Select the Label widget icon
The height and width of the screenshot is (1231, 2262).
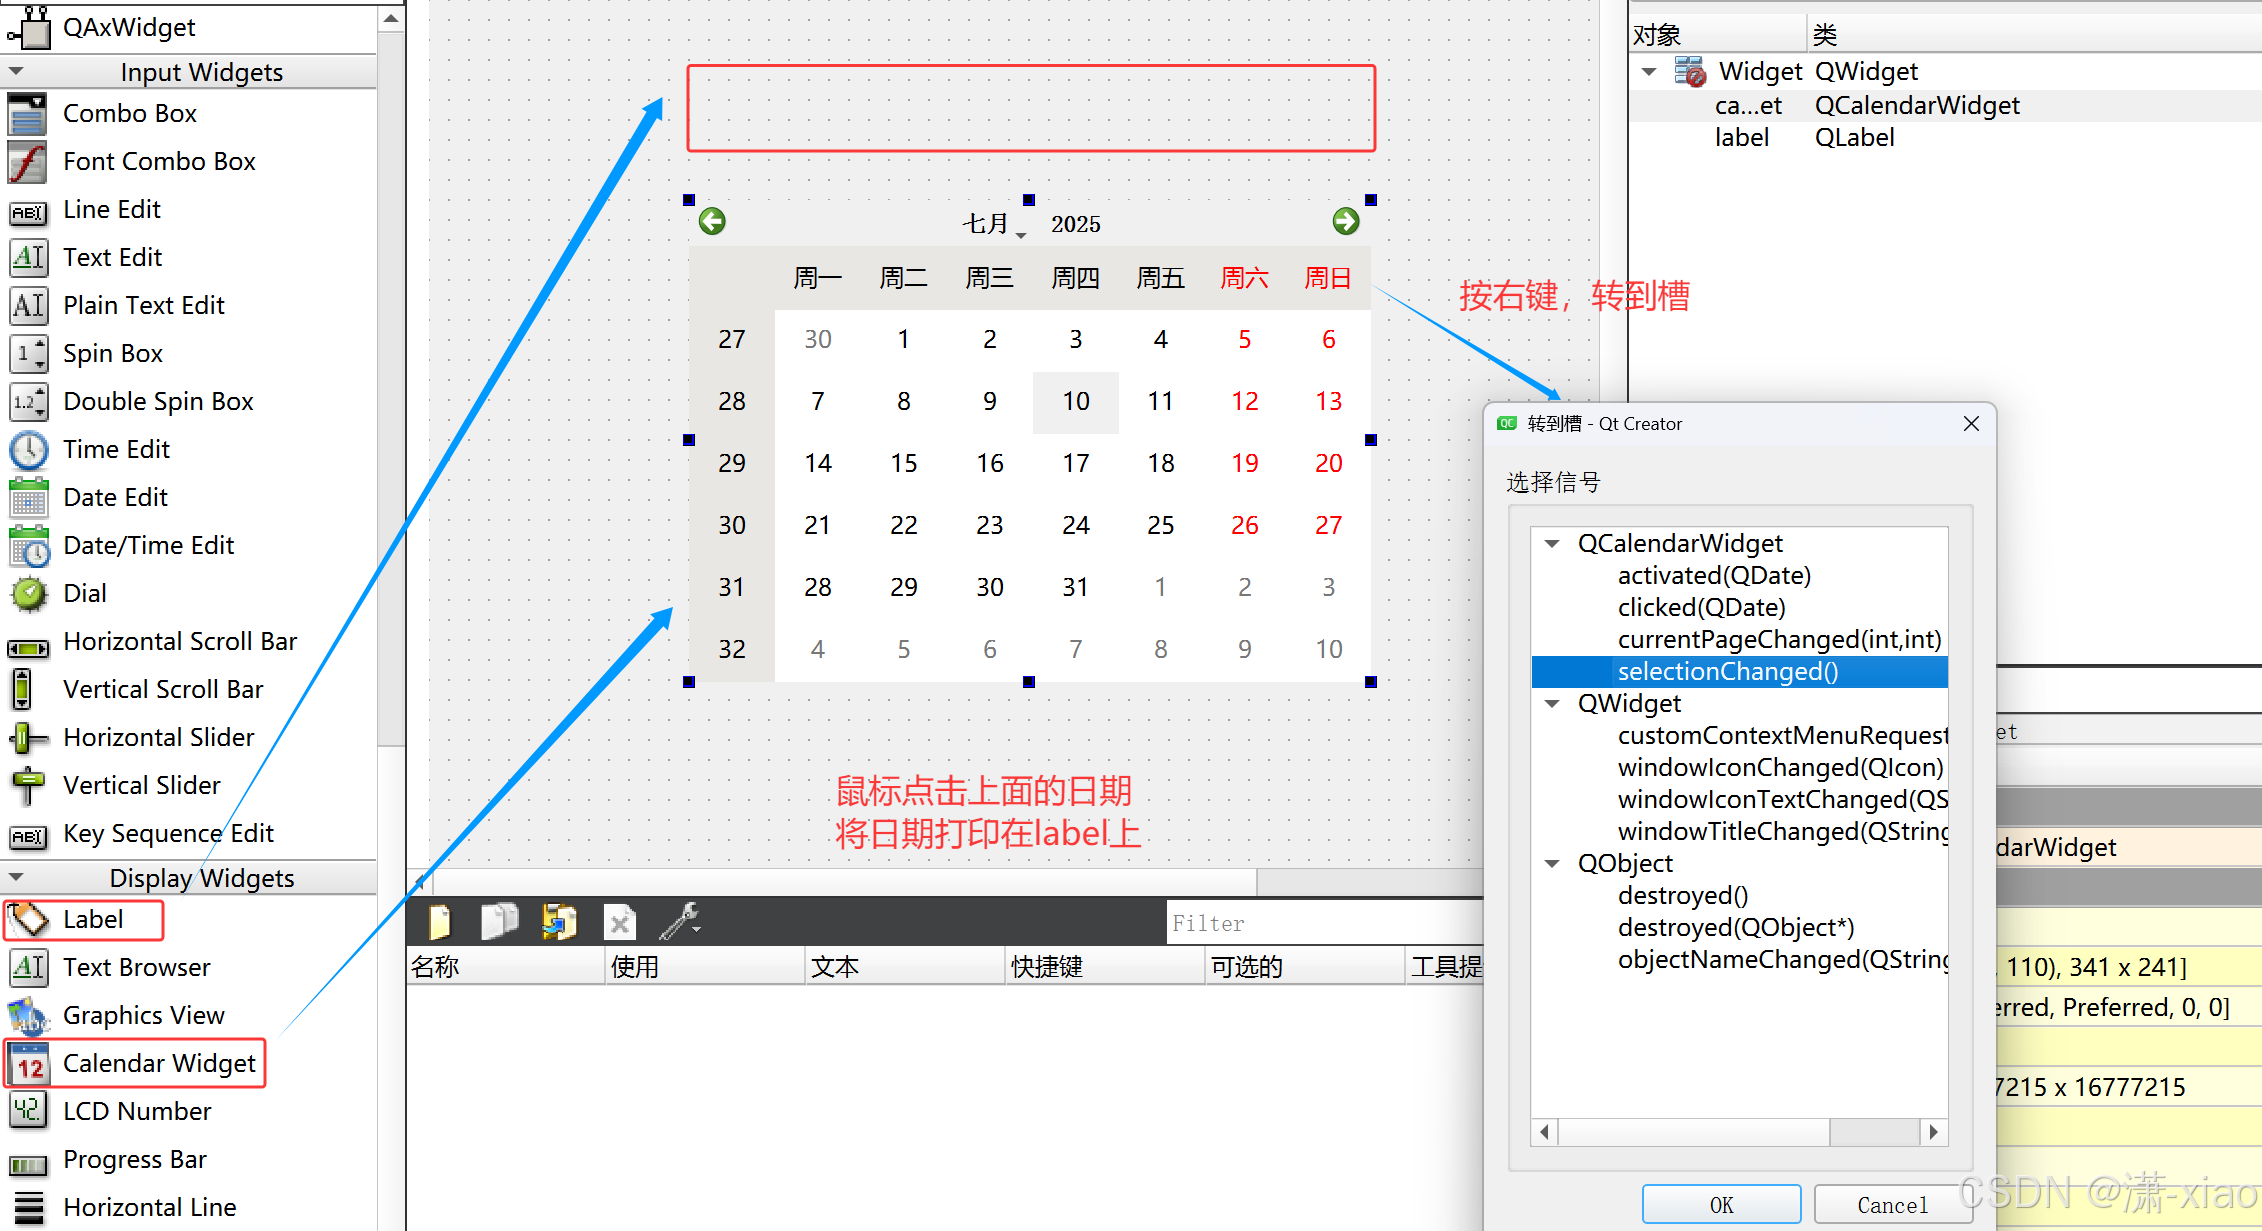pos(28,920)
